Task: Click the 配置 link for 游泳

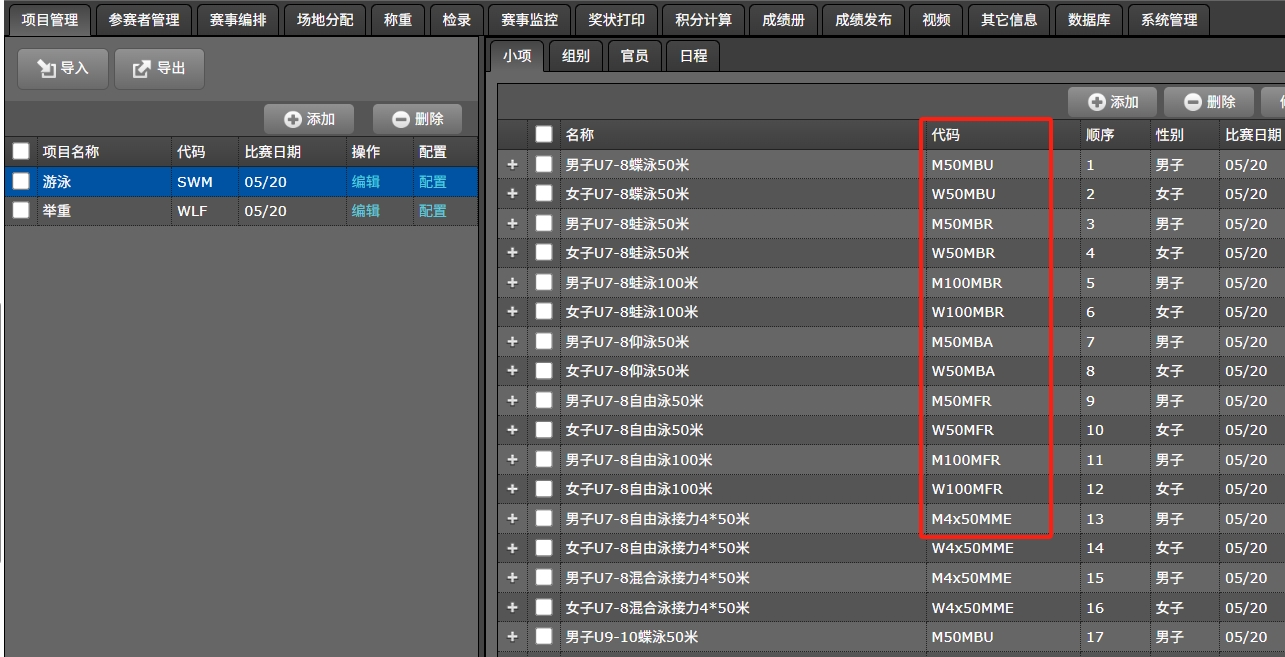Action: click(432, 182)
